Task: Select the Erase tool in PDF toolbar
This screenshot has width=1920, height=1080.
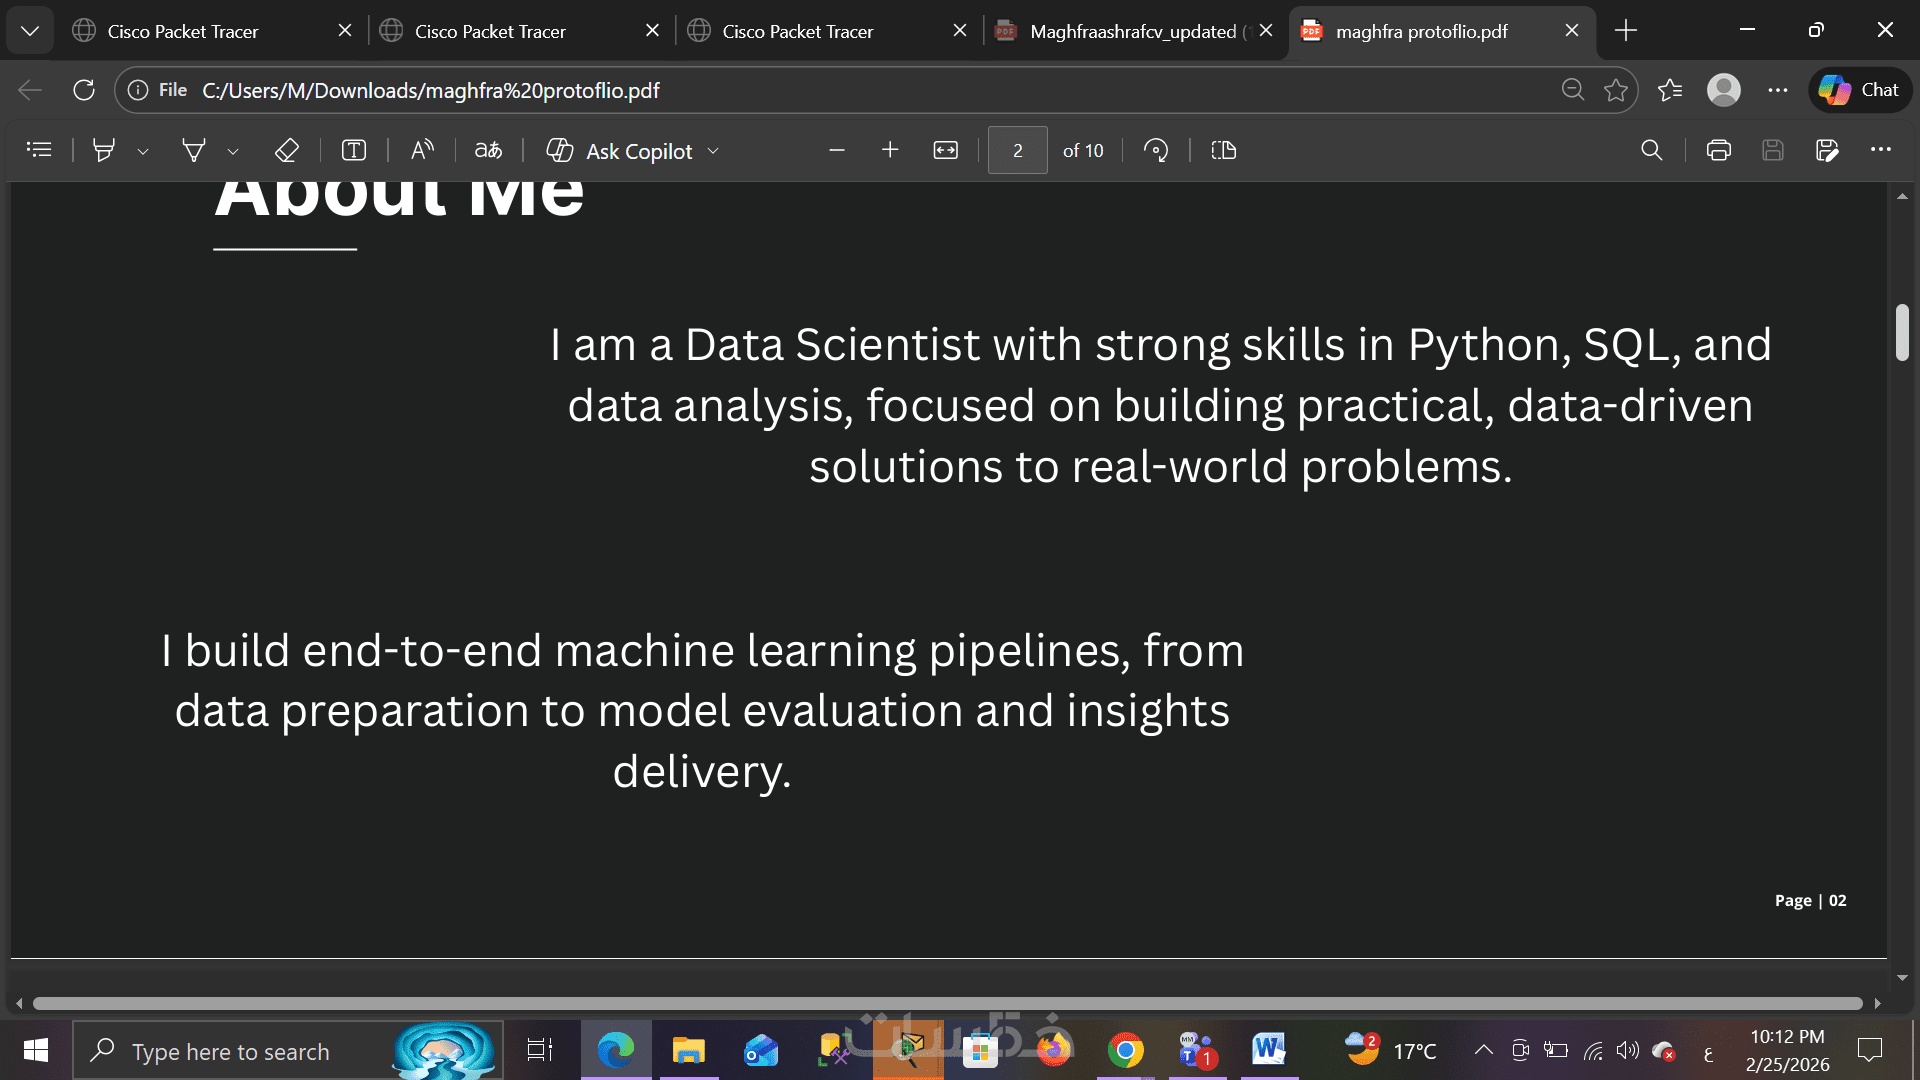Action: click(286, 150)
